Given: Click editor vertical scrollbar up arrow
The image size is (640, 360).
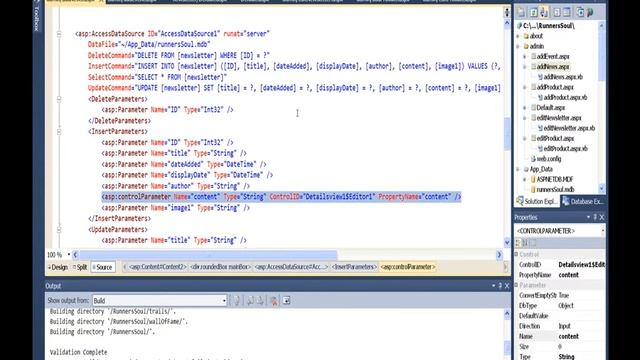Looking at the screenshot, I should (x=507, y=24).
